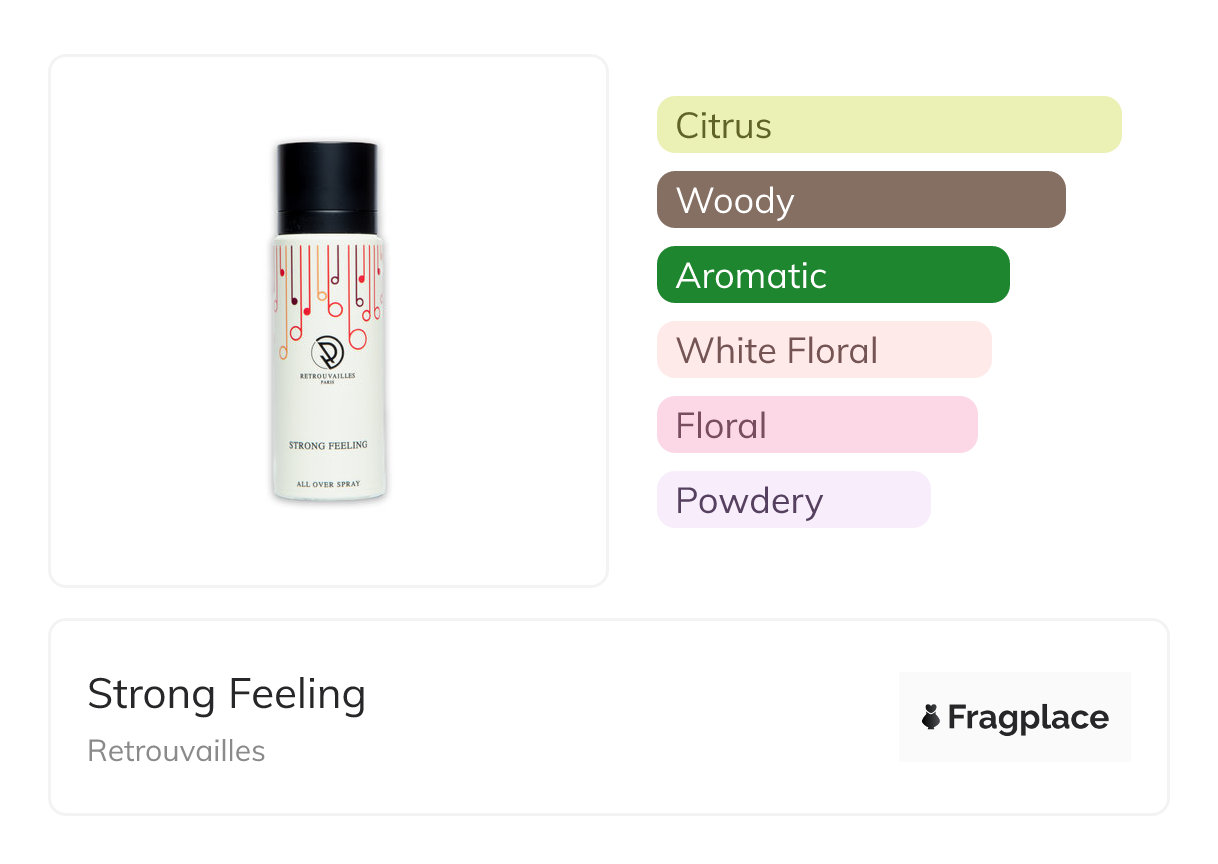This screenshot has height=864, width=1218.
Task: Click the glossy black collar below the cap
Action: tap(328, 222)
